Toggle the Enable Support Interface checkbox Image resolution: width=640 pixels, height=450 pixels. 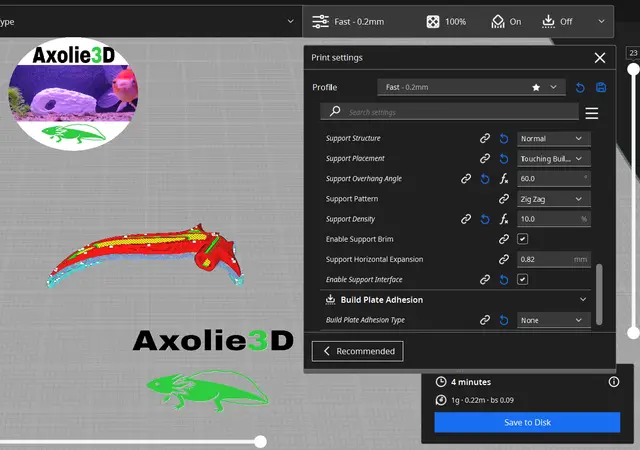[522, 279]
